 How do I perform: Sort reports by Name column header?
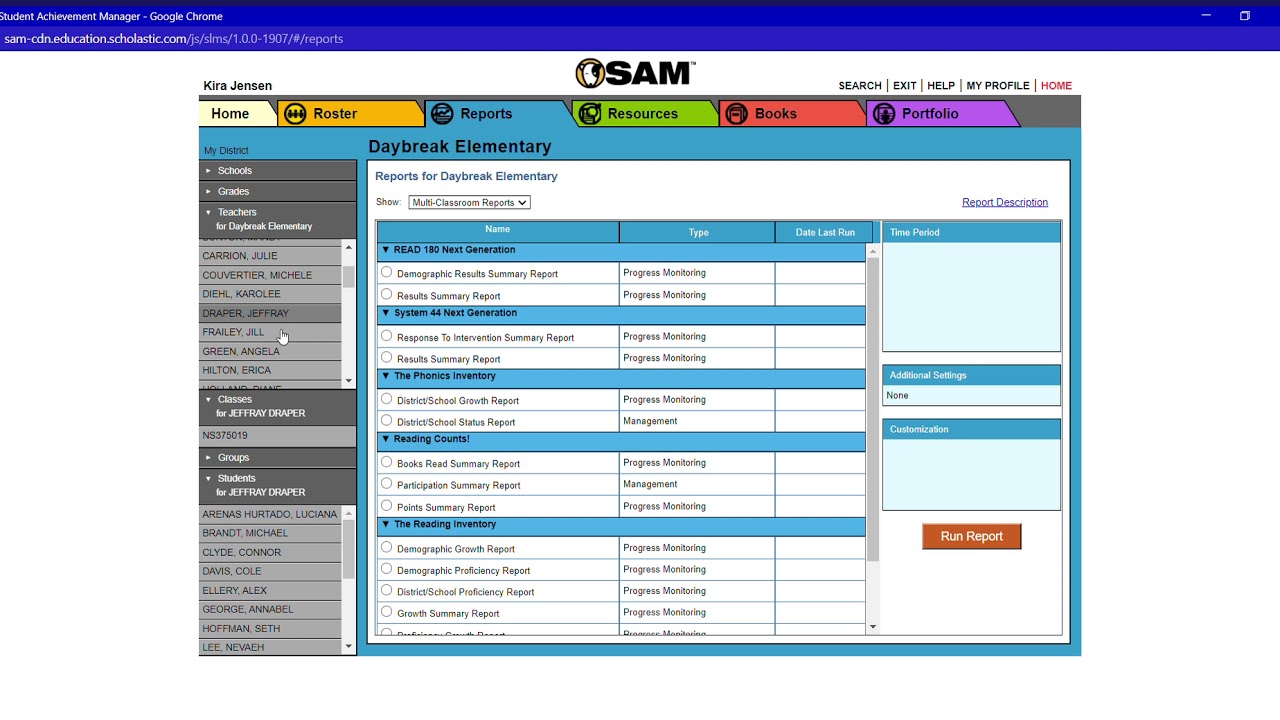[x=498, y=230]
